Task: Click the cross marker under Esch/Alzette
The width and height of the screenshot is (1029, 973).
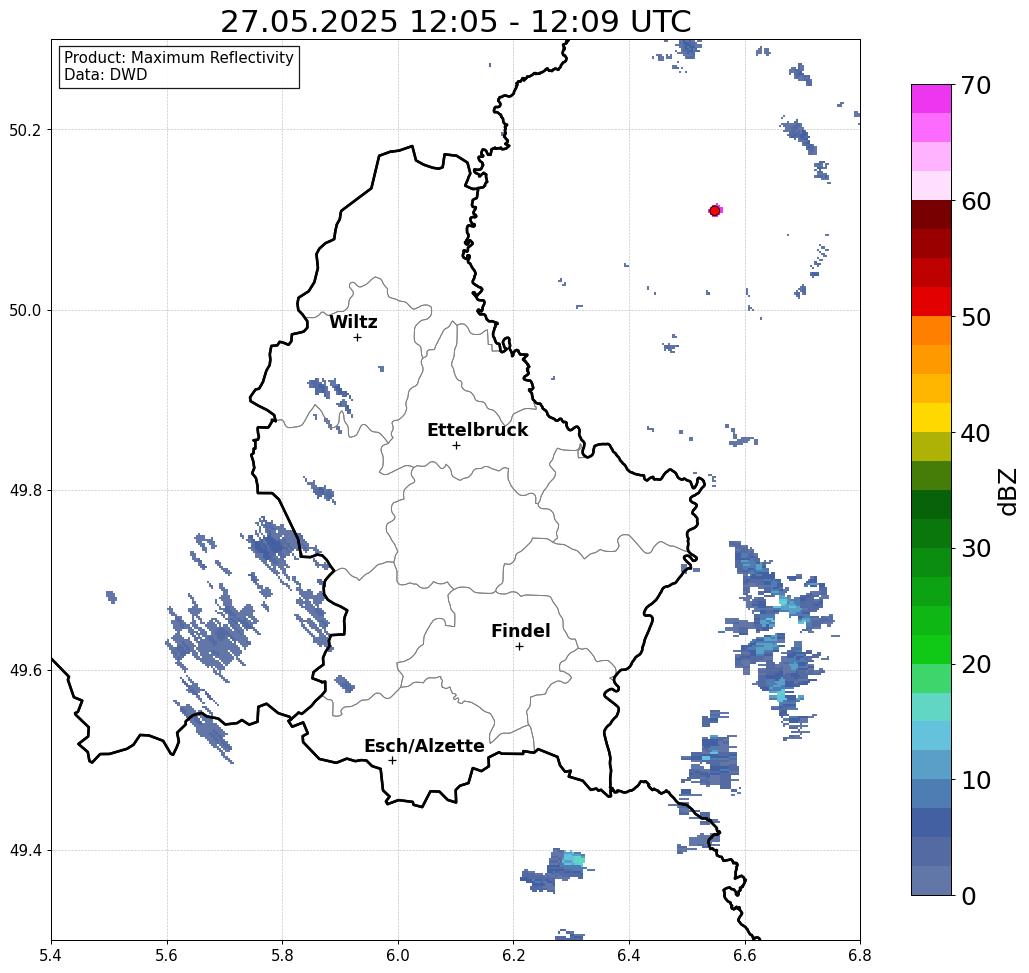Action: point(392,761)
